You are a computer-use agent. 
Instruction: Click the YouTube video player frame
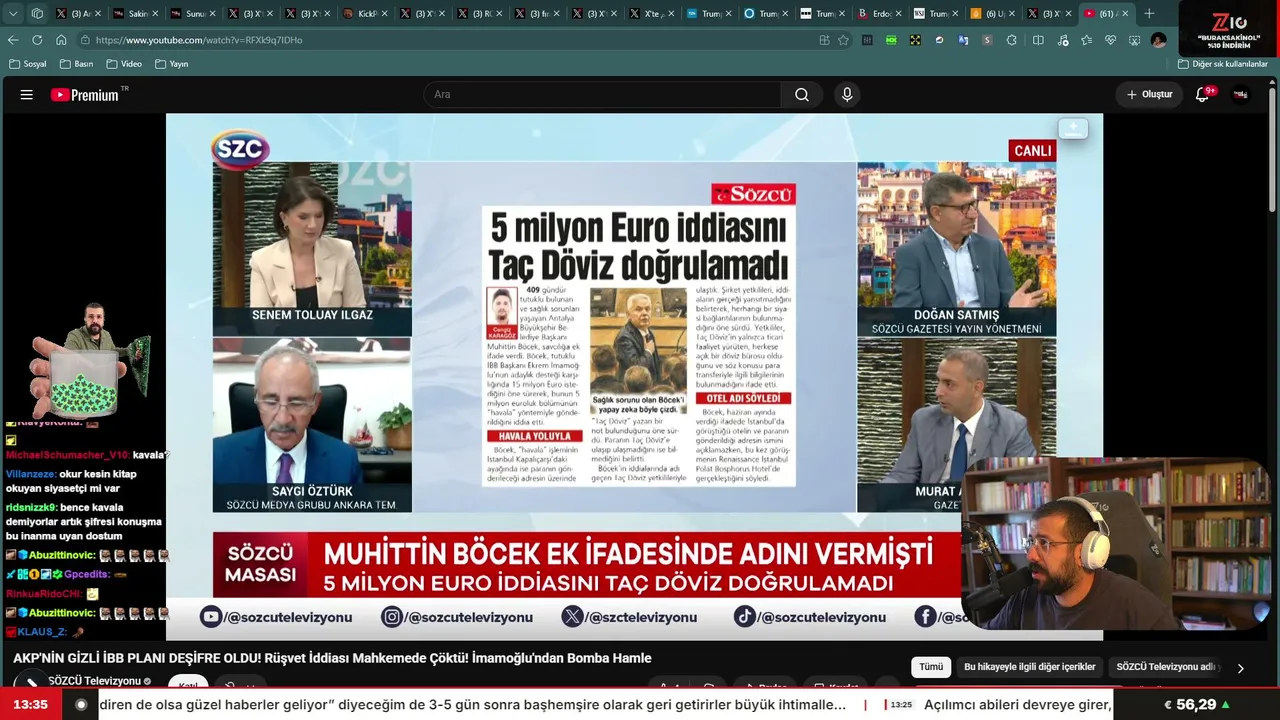pos(634,376)
